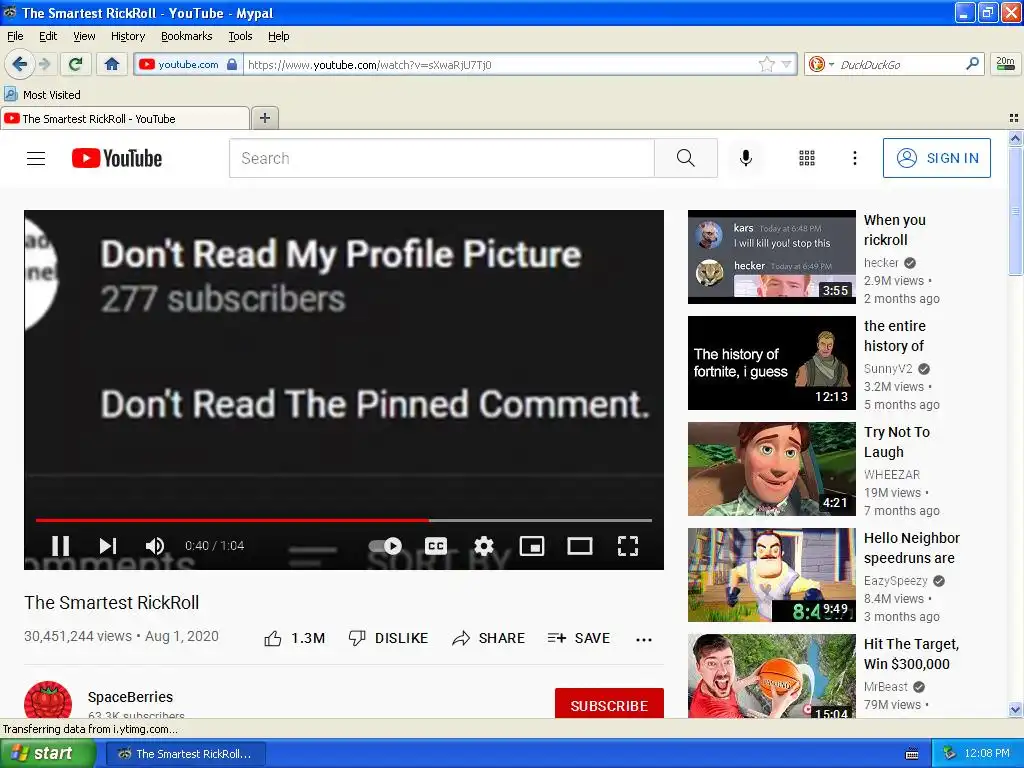This screenshot has width=1024, height=768.
Task: Start voice search with the microphone icon
Action: click(746, 158)
